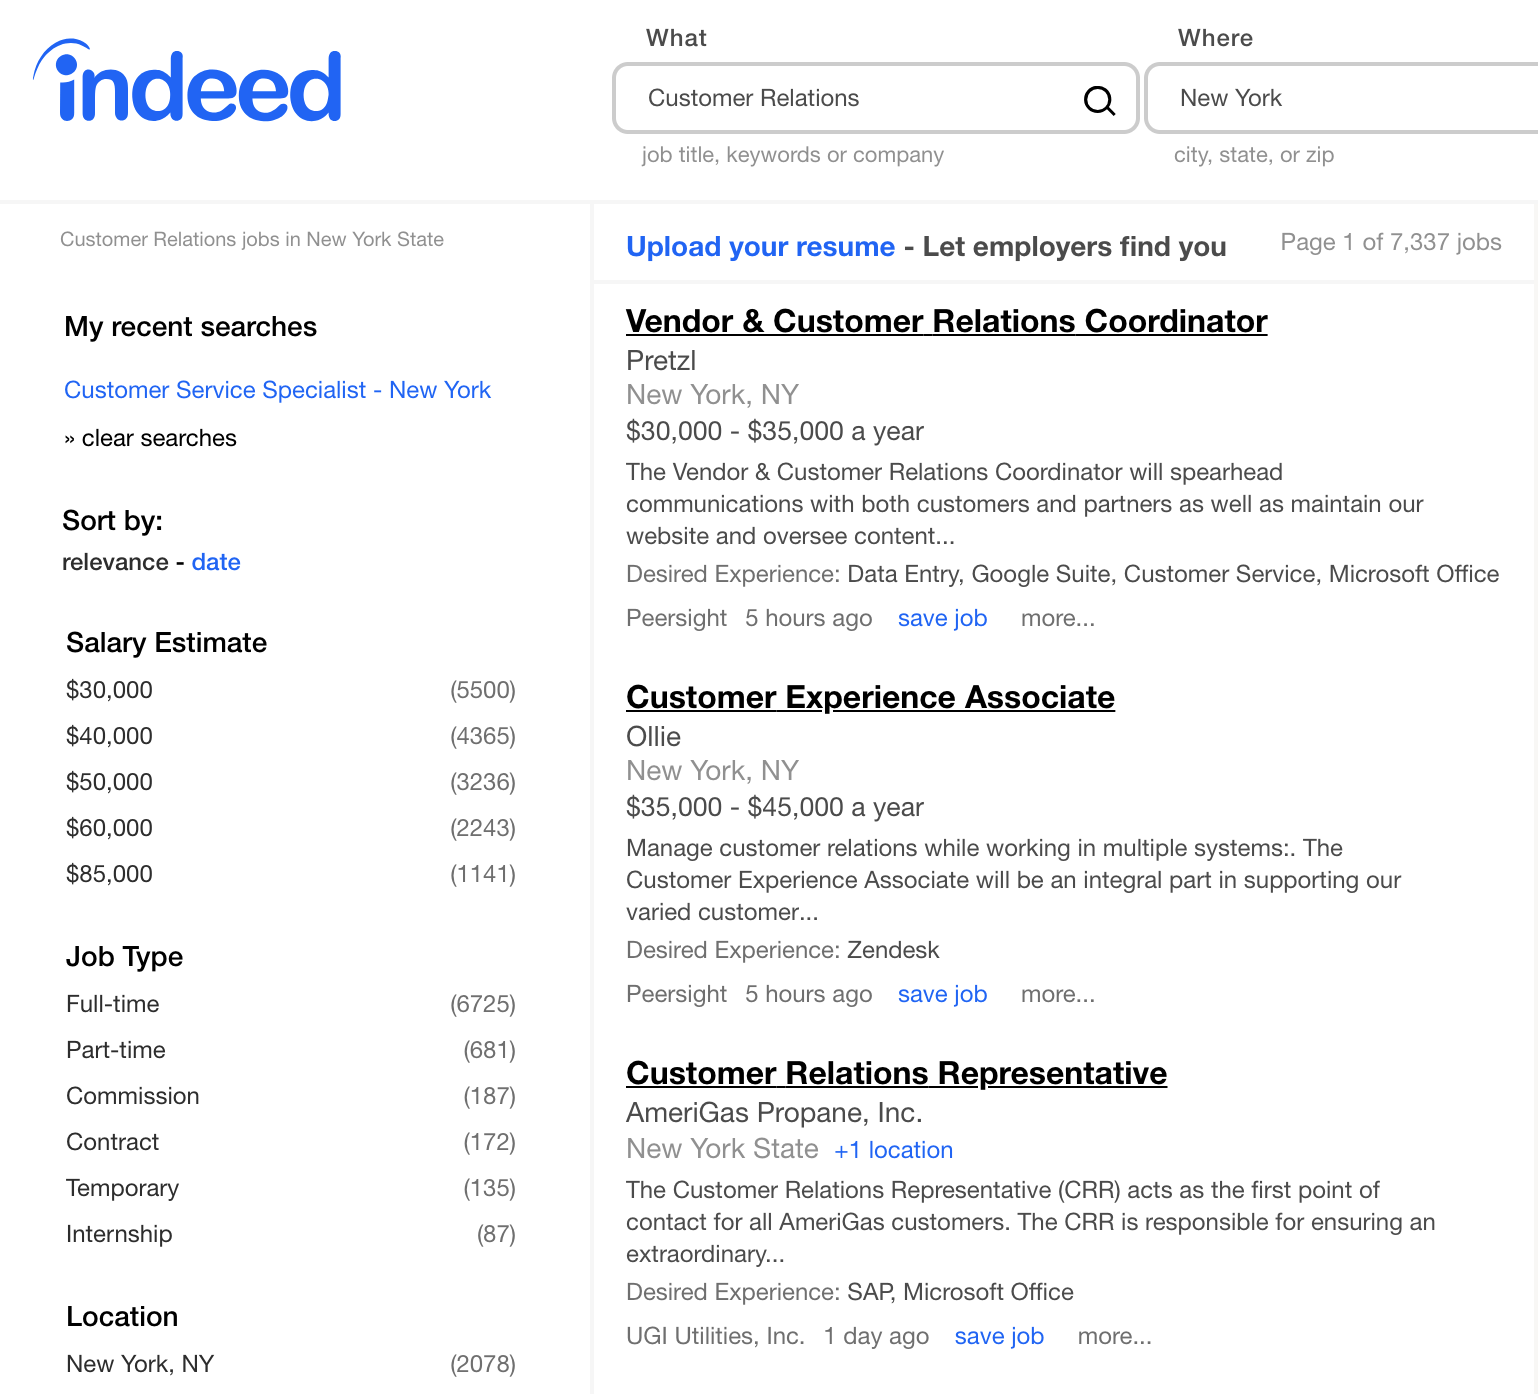Screen dimensions: 1538x1394
Task: Clear recent searches
Action: 158,439
